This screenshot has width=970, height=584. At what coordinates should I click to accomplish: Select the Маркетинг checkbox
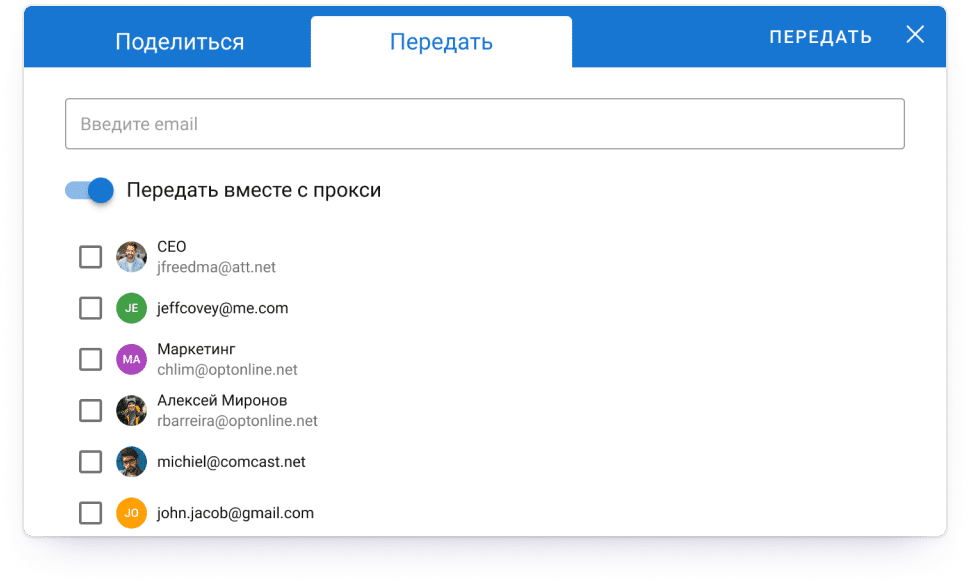pyautogui.click(x=90, y=359)
